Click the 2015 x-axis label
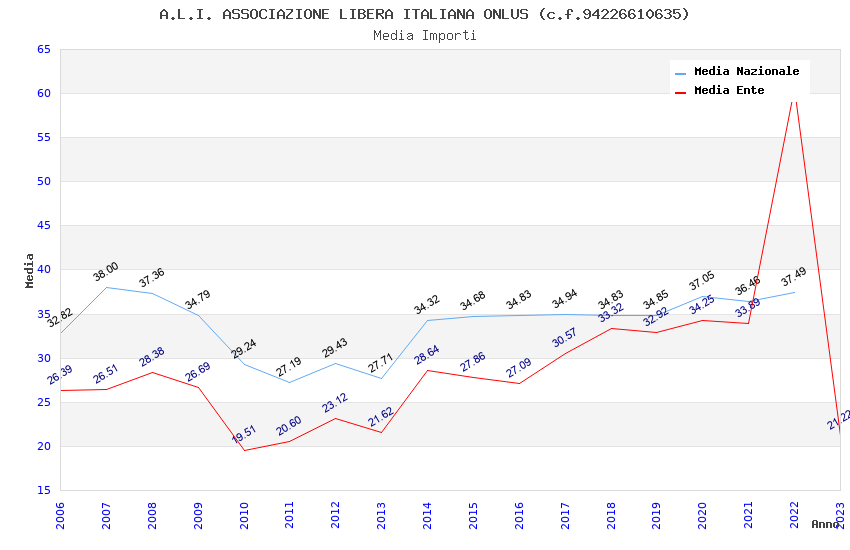Screen dimensions: 850x550 (x=473, y=515)
